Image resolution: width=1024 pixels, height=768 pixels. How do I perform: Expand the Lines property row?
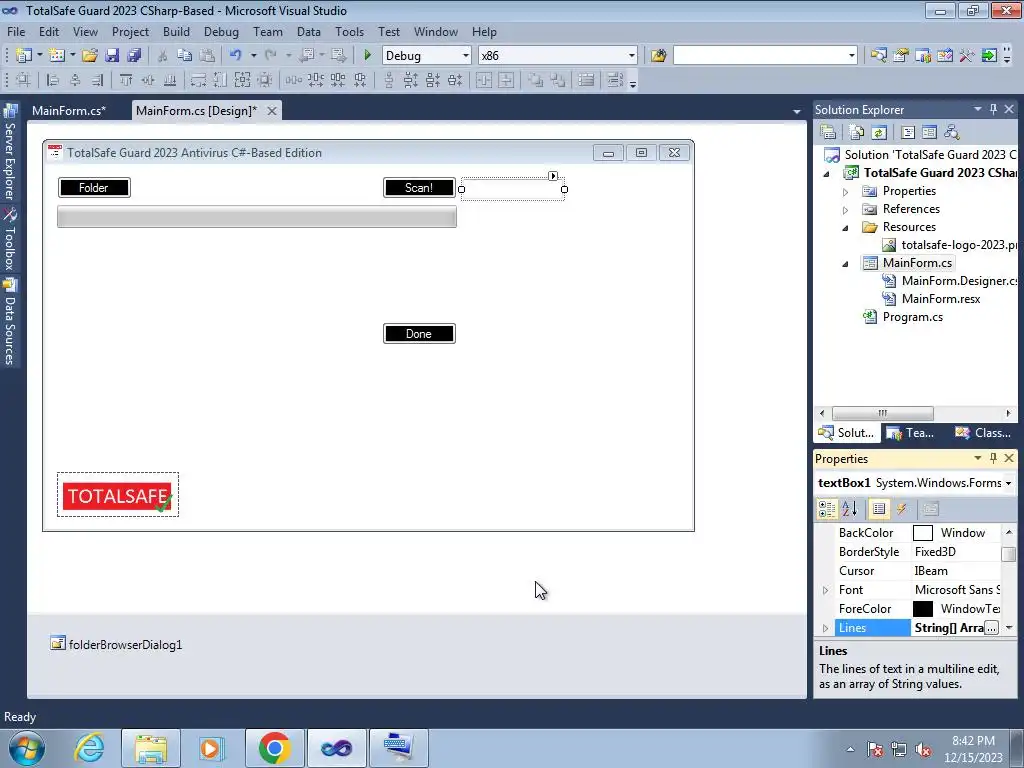point(825,628)
